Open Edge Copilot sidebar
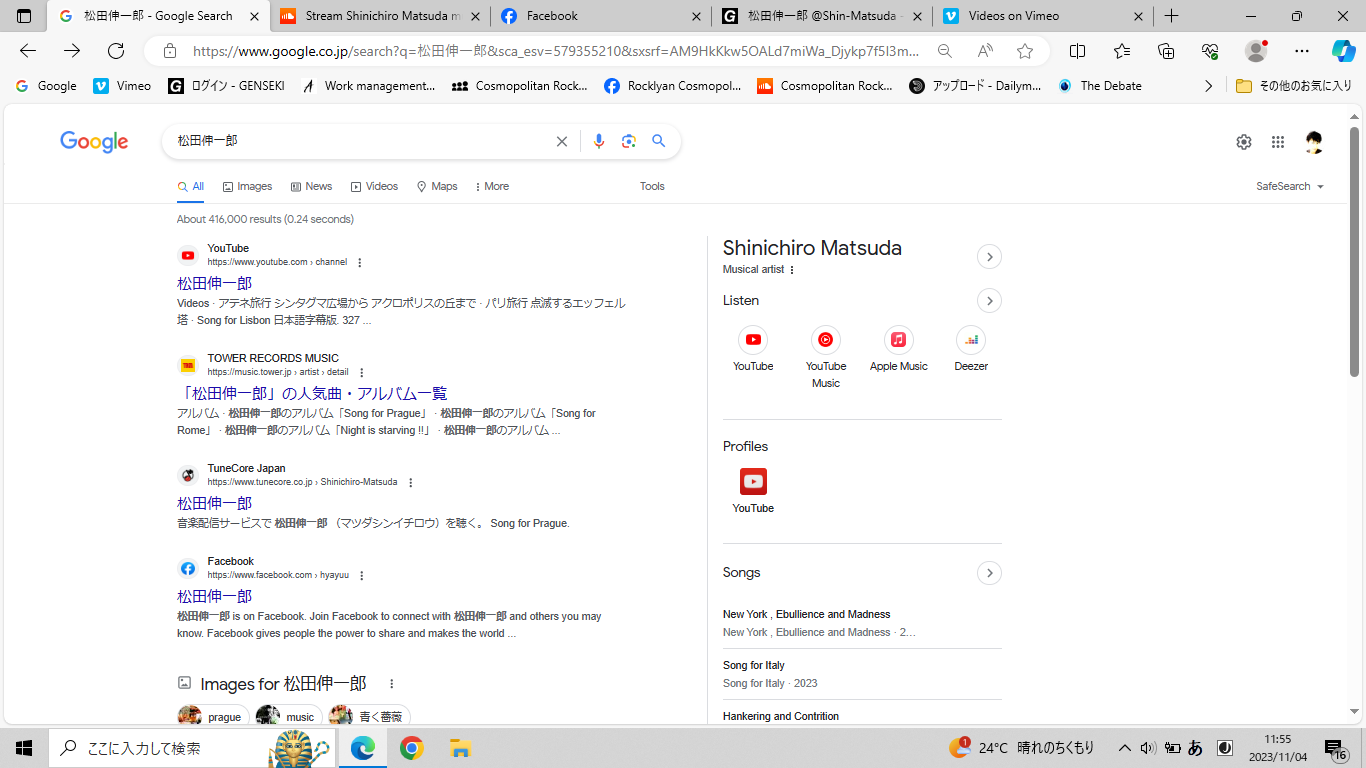 point(1344,51)
